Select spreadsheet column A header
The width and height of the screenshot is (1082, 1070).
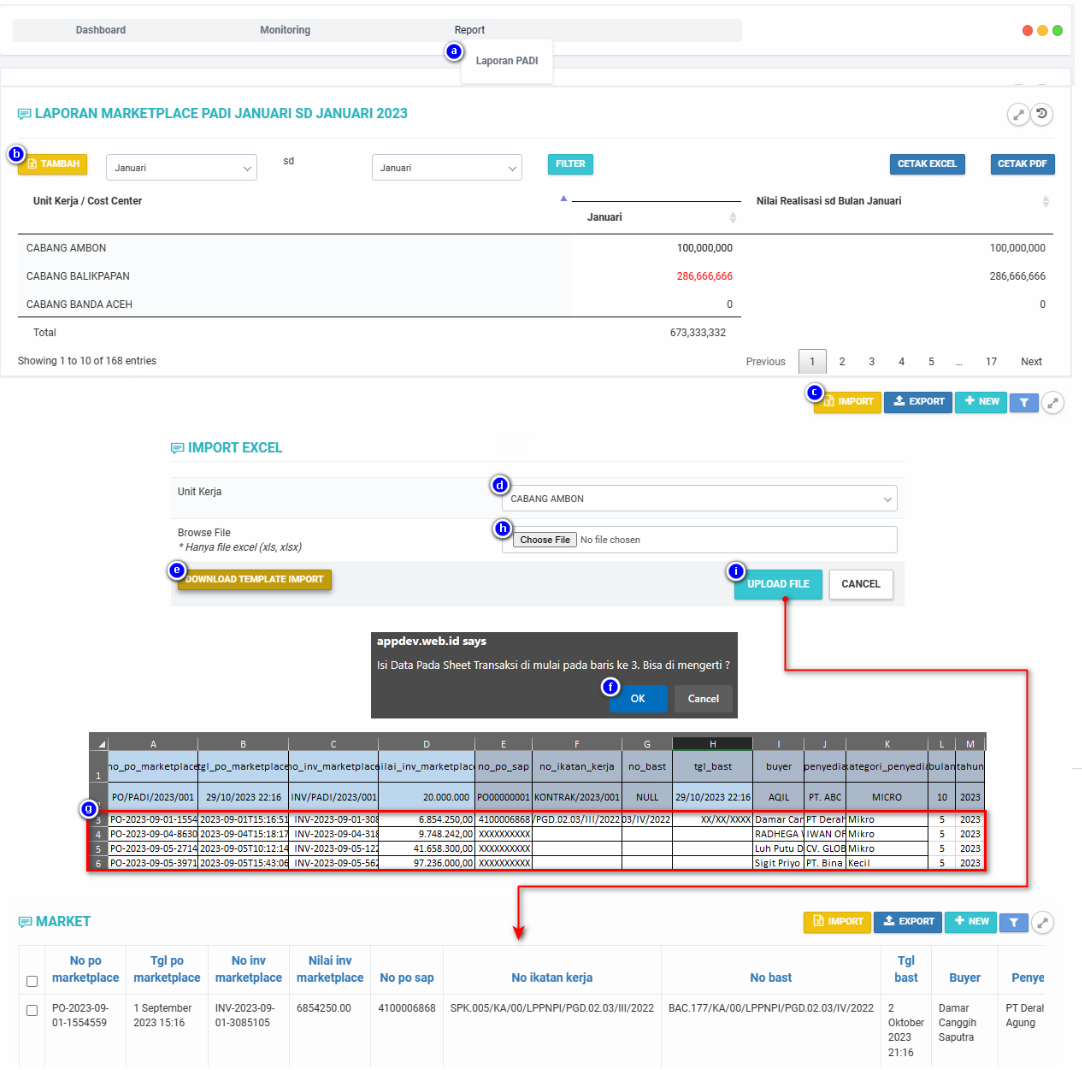coord(153,744)
